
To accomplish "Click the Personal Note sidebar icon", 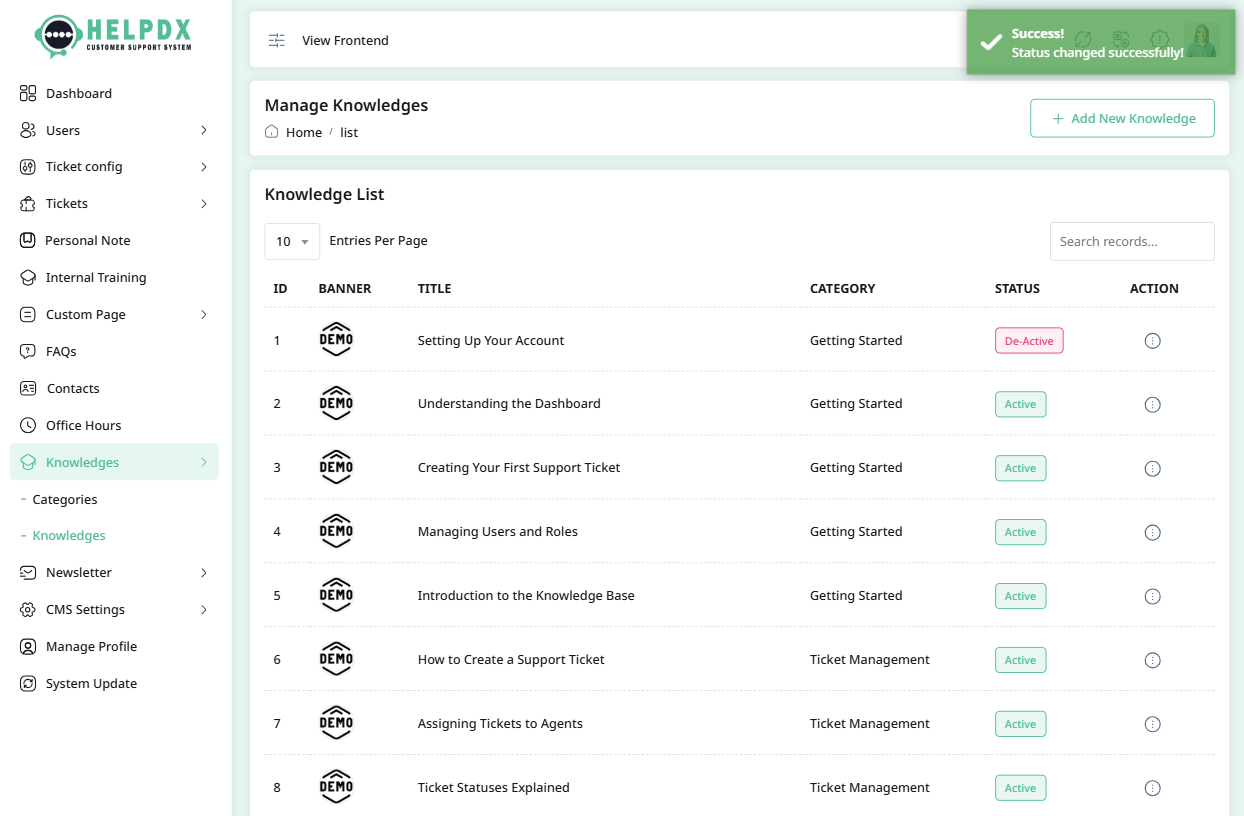I will (x=28, y=240).
